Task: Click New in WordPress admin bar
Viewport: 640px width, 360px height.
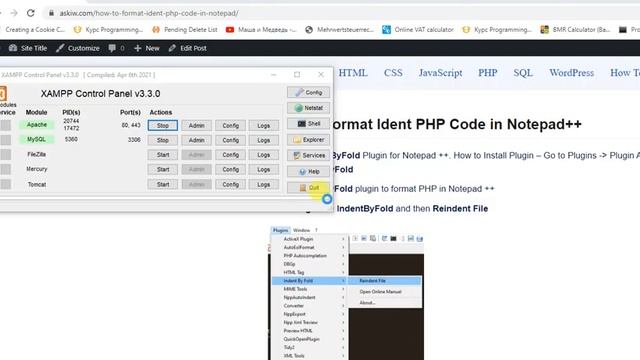Action: 147,48
